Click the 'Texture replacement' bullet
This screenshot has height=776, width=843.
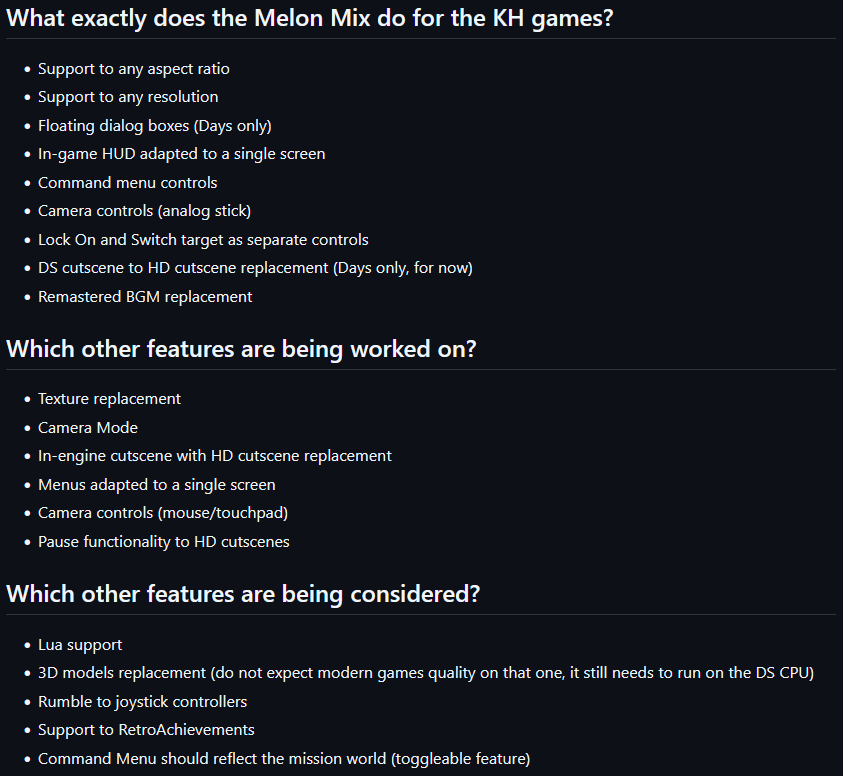tap(110, 399)
